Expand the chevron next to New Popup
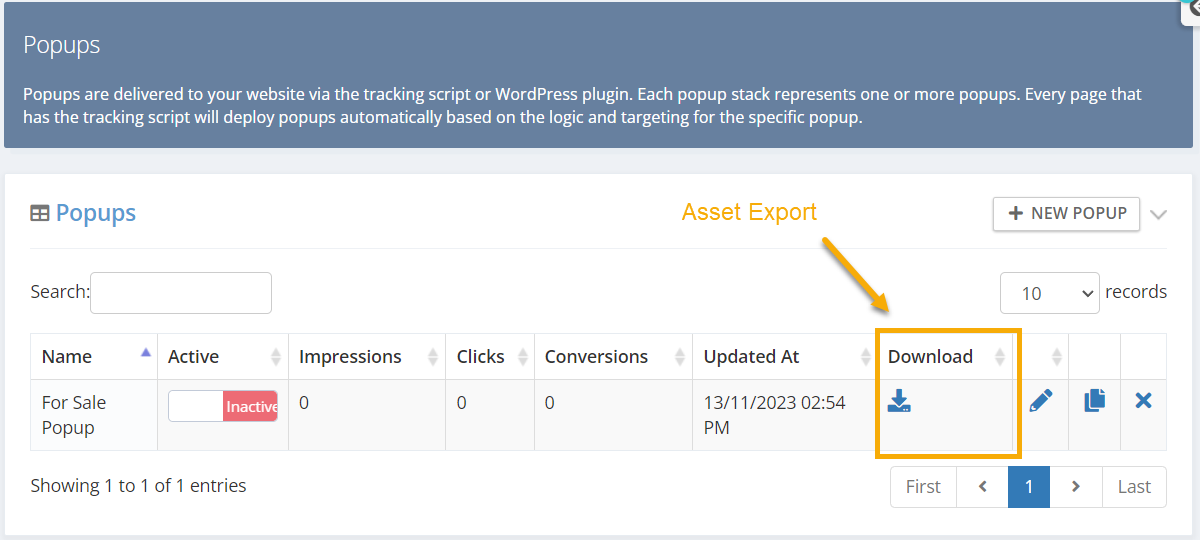The image size is (1200, 540). coord(1159,214)
